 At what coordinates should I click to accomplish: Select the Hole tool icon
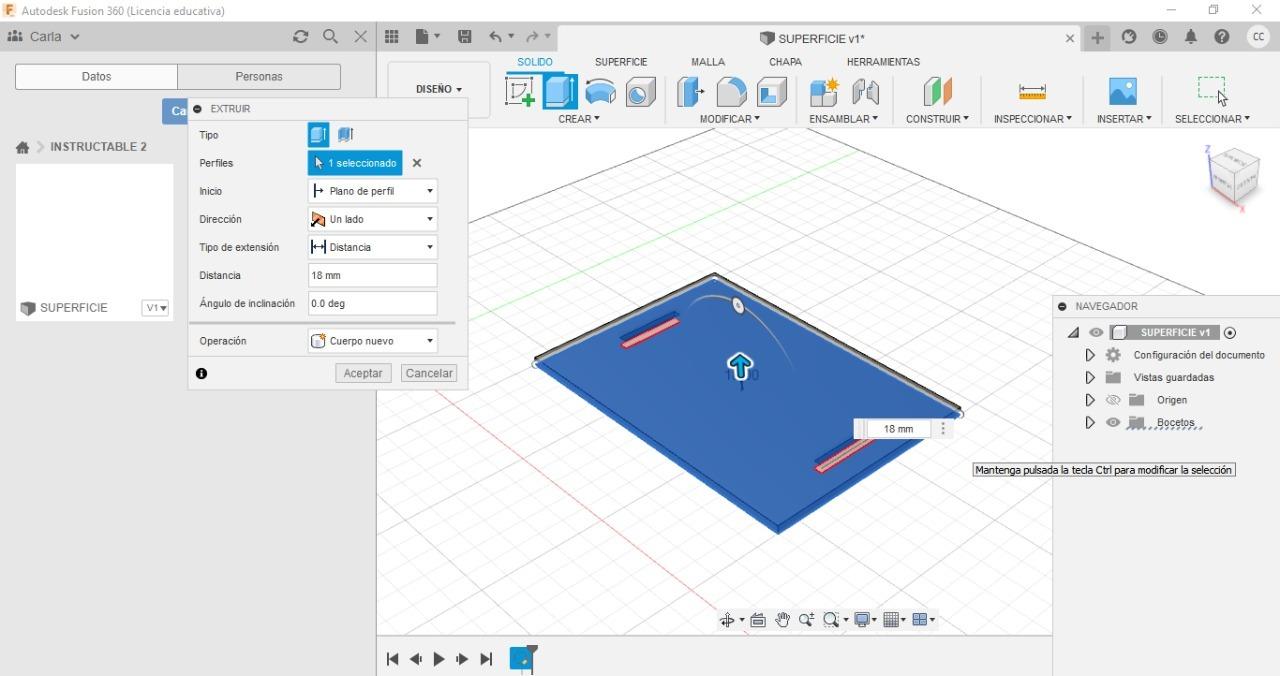click(x=640, y=92)
